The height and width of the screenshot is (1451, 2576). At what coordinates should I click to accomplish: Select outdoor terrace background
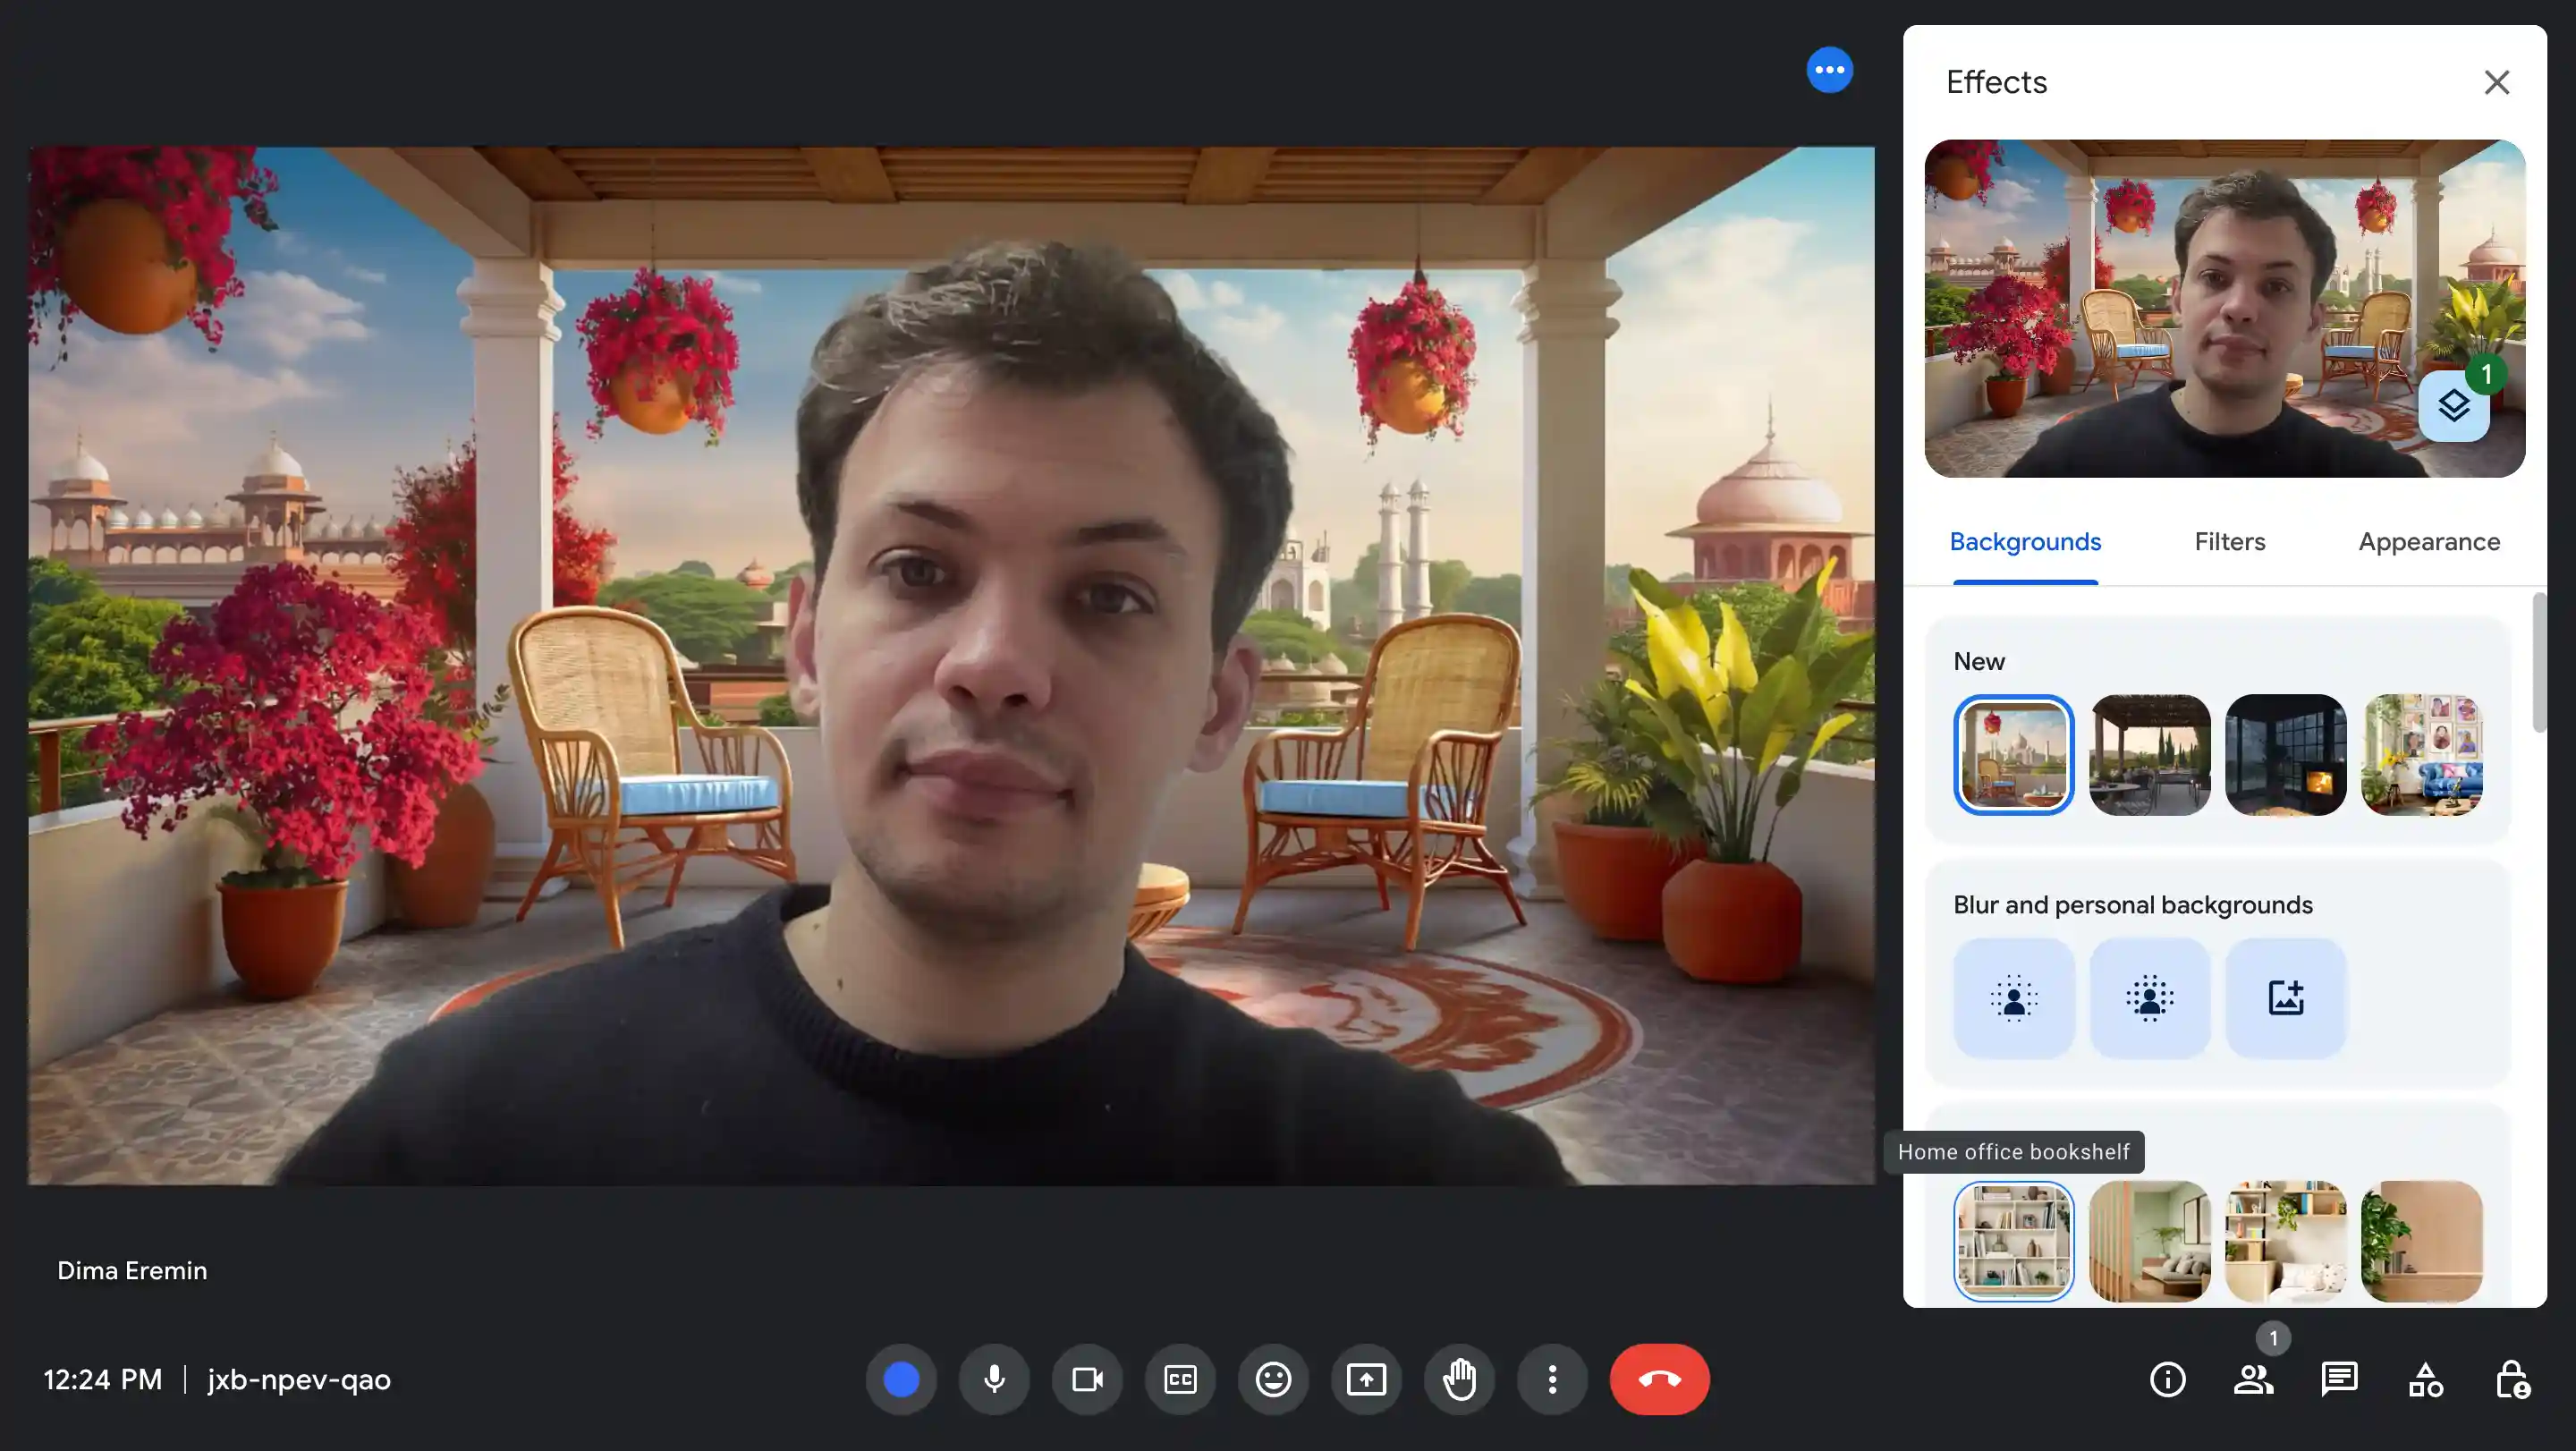point(2149,754)
